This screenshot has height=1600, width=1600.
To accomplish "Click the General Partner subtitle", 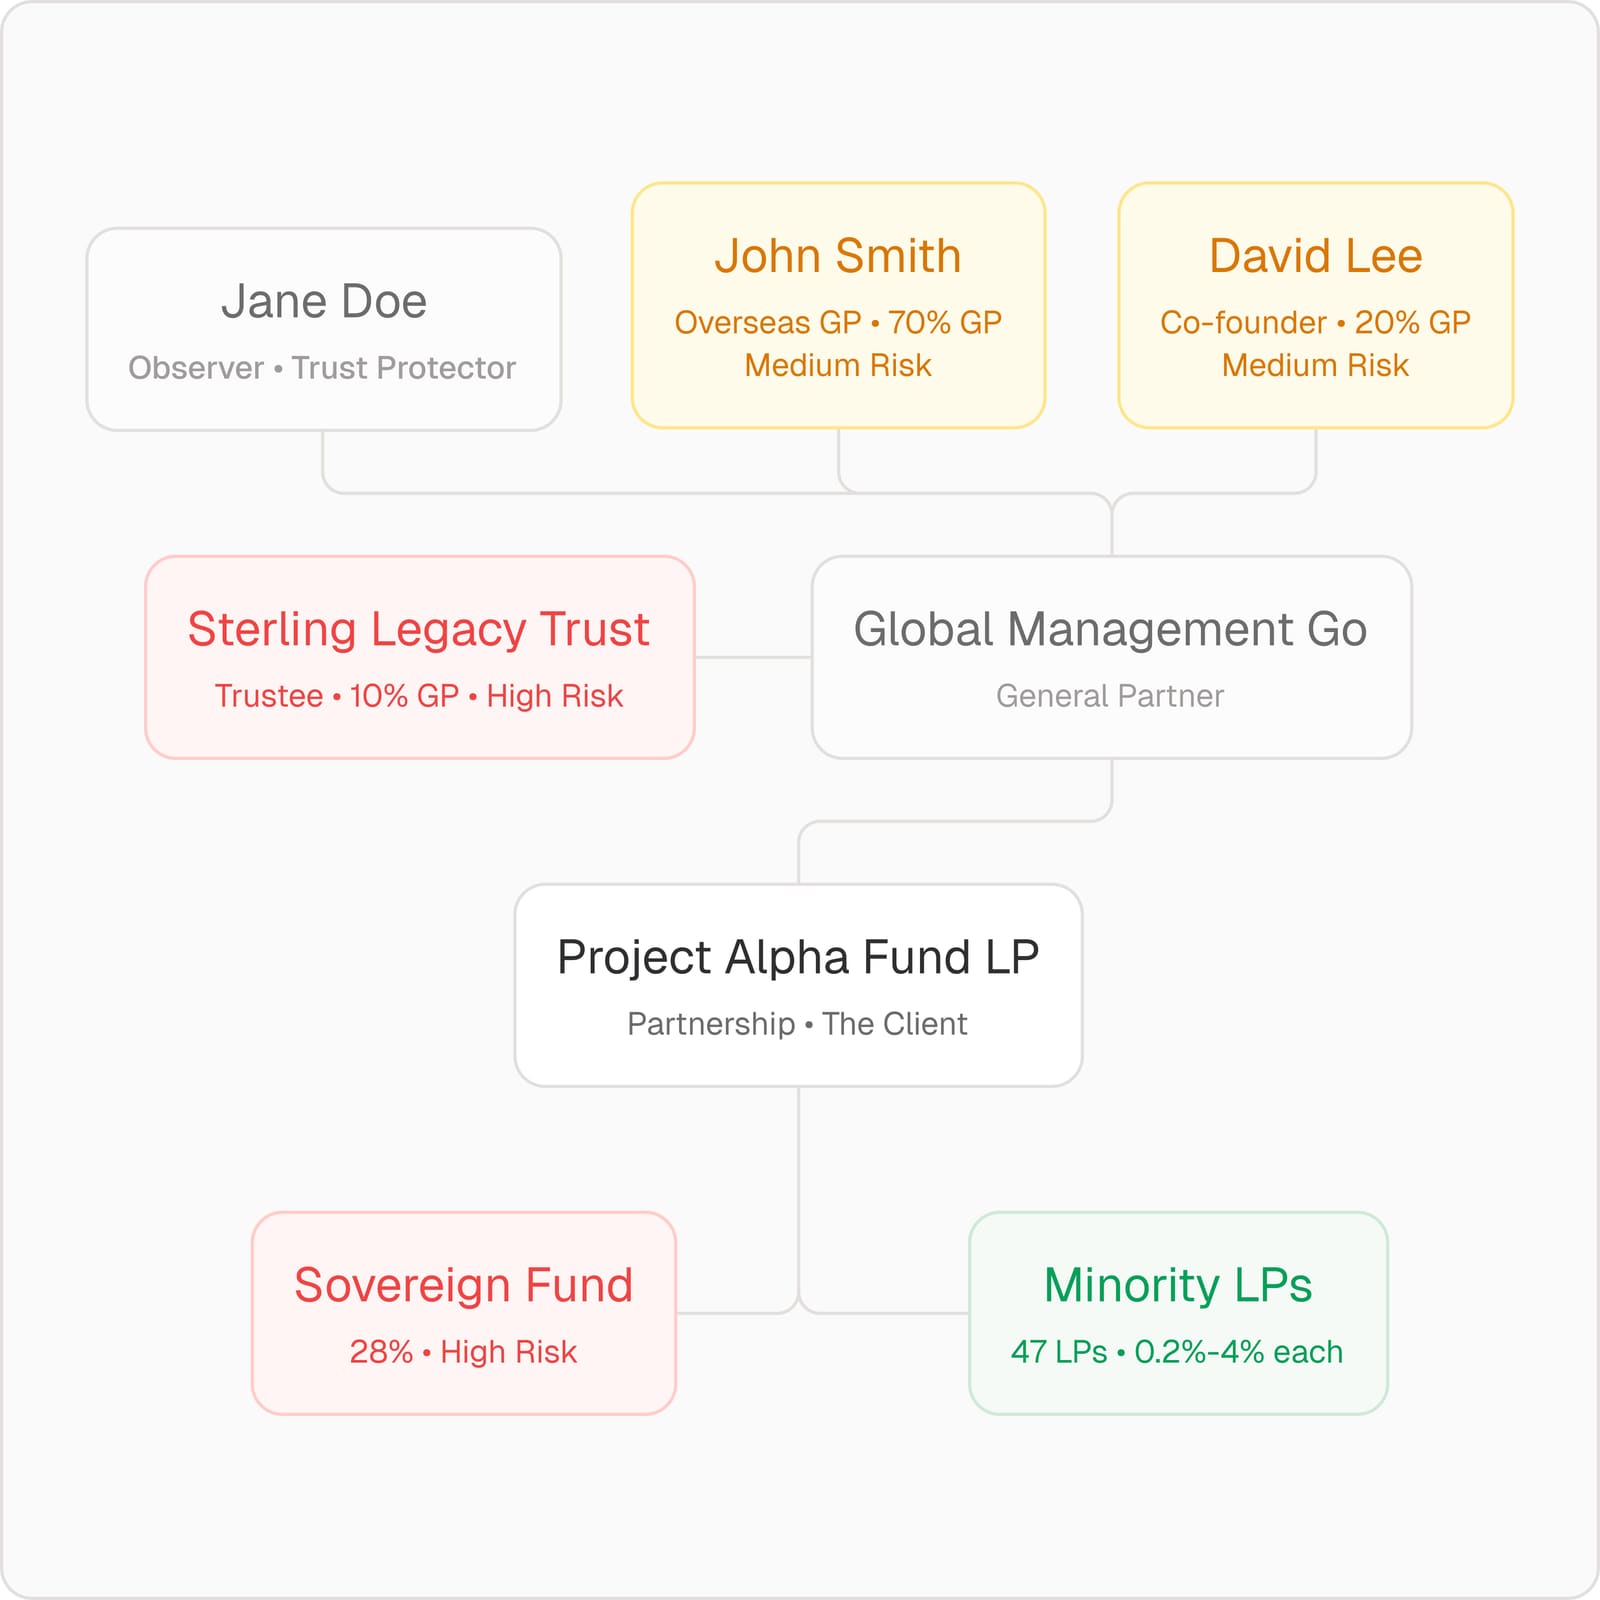I will (1110, 696).
